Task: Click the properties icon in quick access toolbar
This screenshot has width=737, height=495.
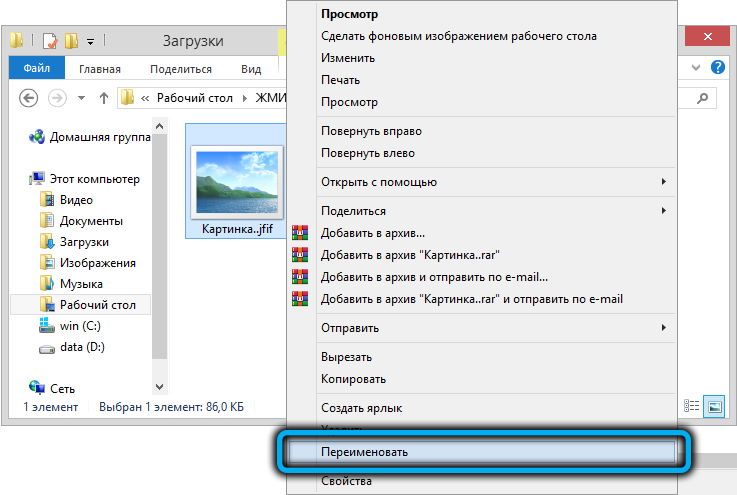Action: tap(45, 41)
